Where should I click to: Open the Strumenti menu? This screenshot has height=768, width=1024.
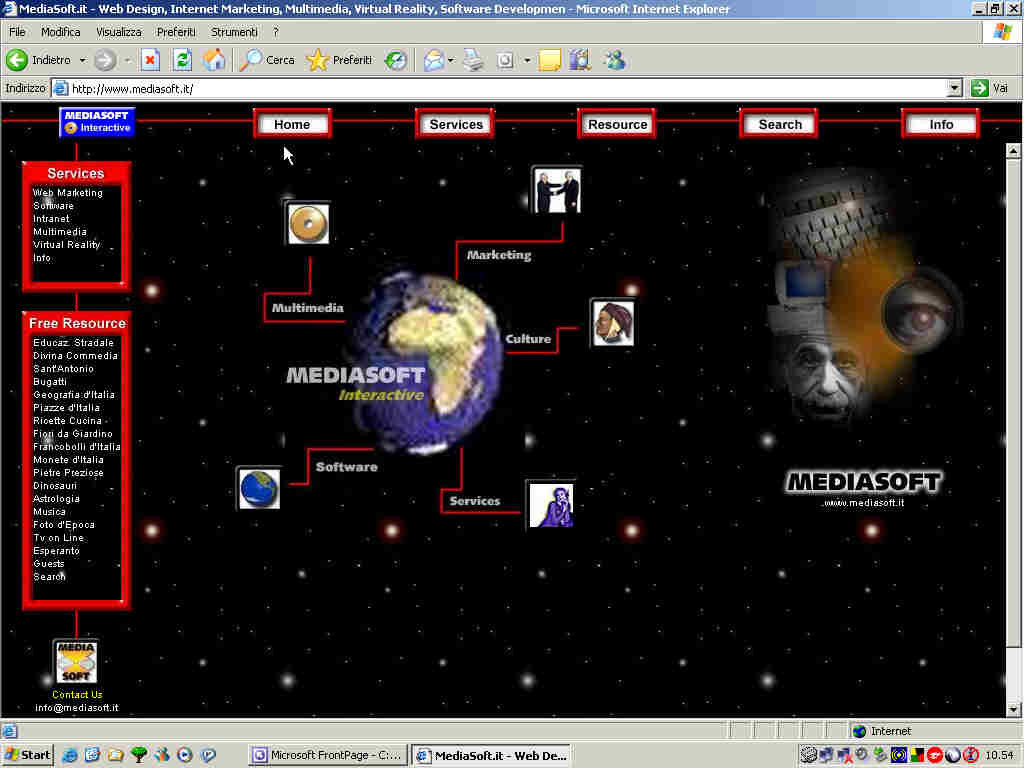234,32
